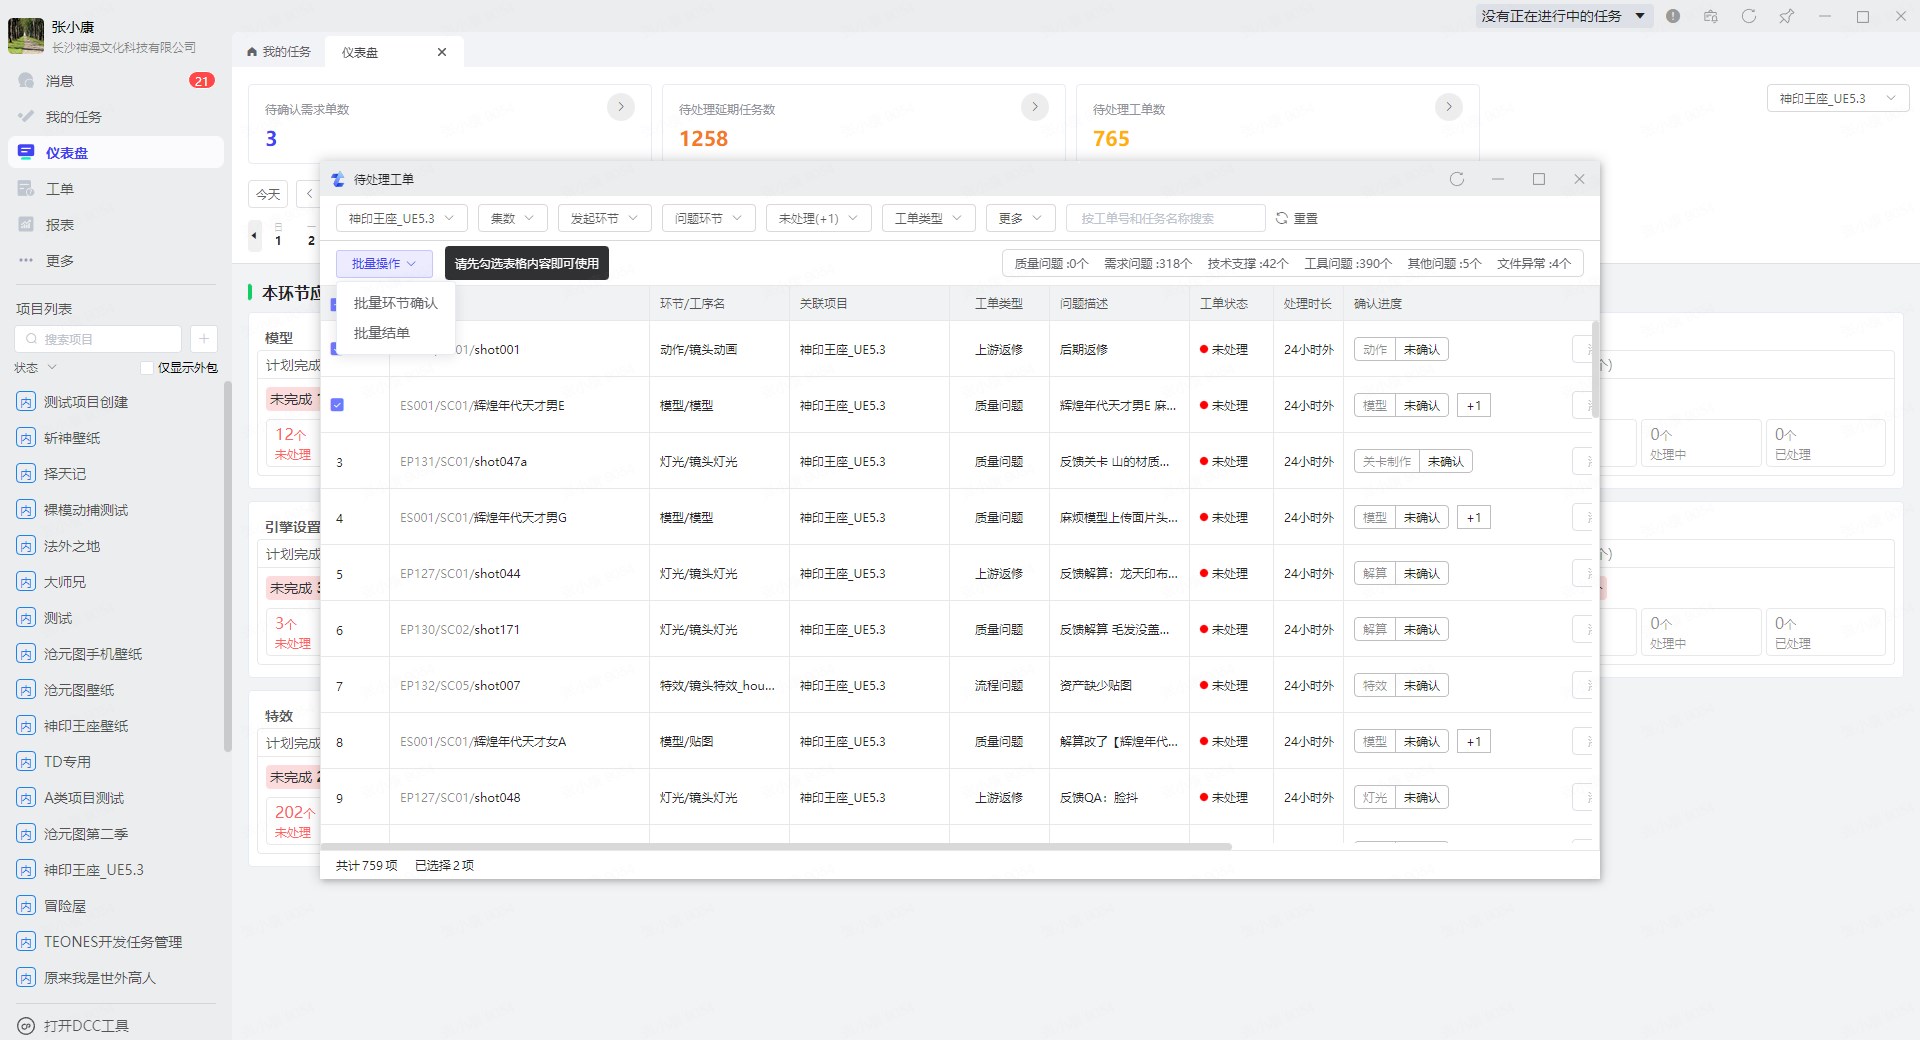Screen dimensions: 1920x1040
Task: Open project TEONES开发任务管理
Action: coord(113,942)
